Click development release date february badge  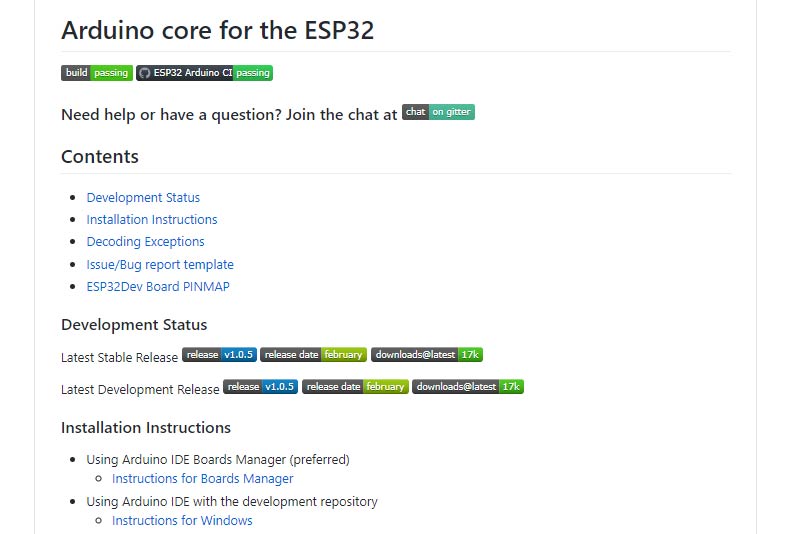(355, 387)
